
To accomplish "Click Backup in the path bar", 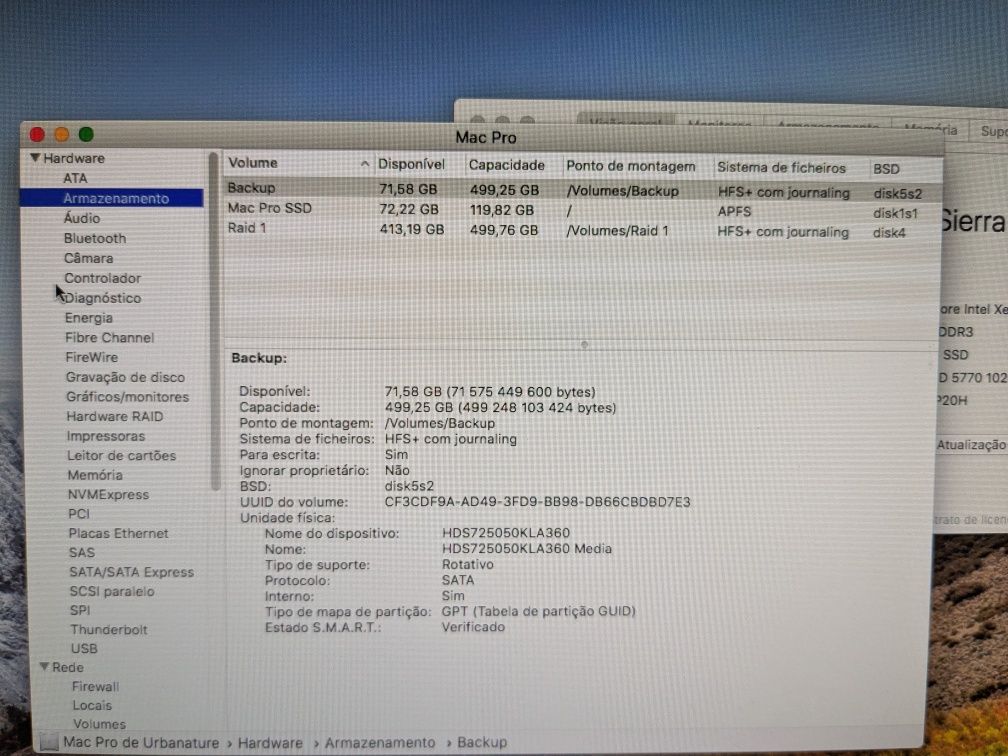I will click(x=482, y=742).
